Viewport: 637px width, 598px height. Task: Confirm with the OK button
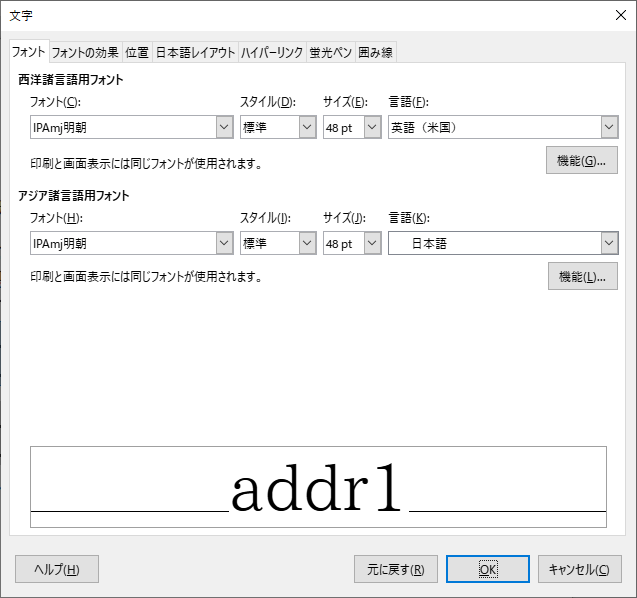point(488,569)
